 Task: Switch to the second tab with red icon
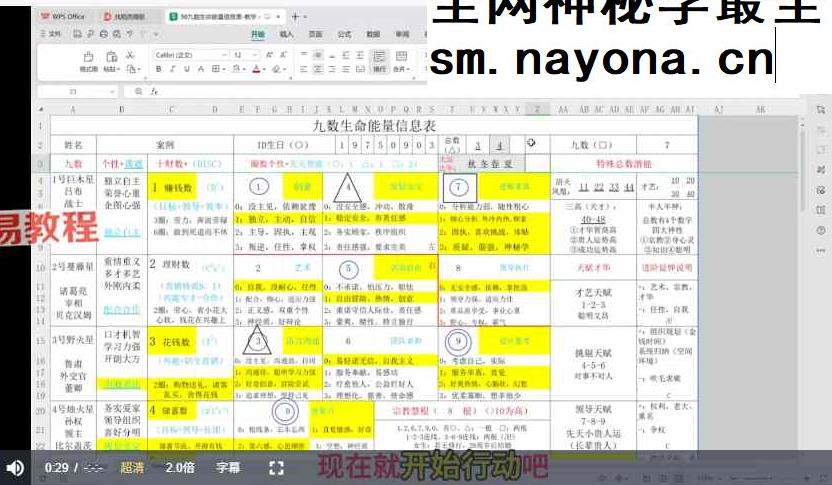click(125, 17)
